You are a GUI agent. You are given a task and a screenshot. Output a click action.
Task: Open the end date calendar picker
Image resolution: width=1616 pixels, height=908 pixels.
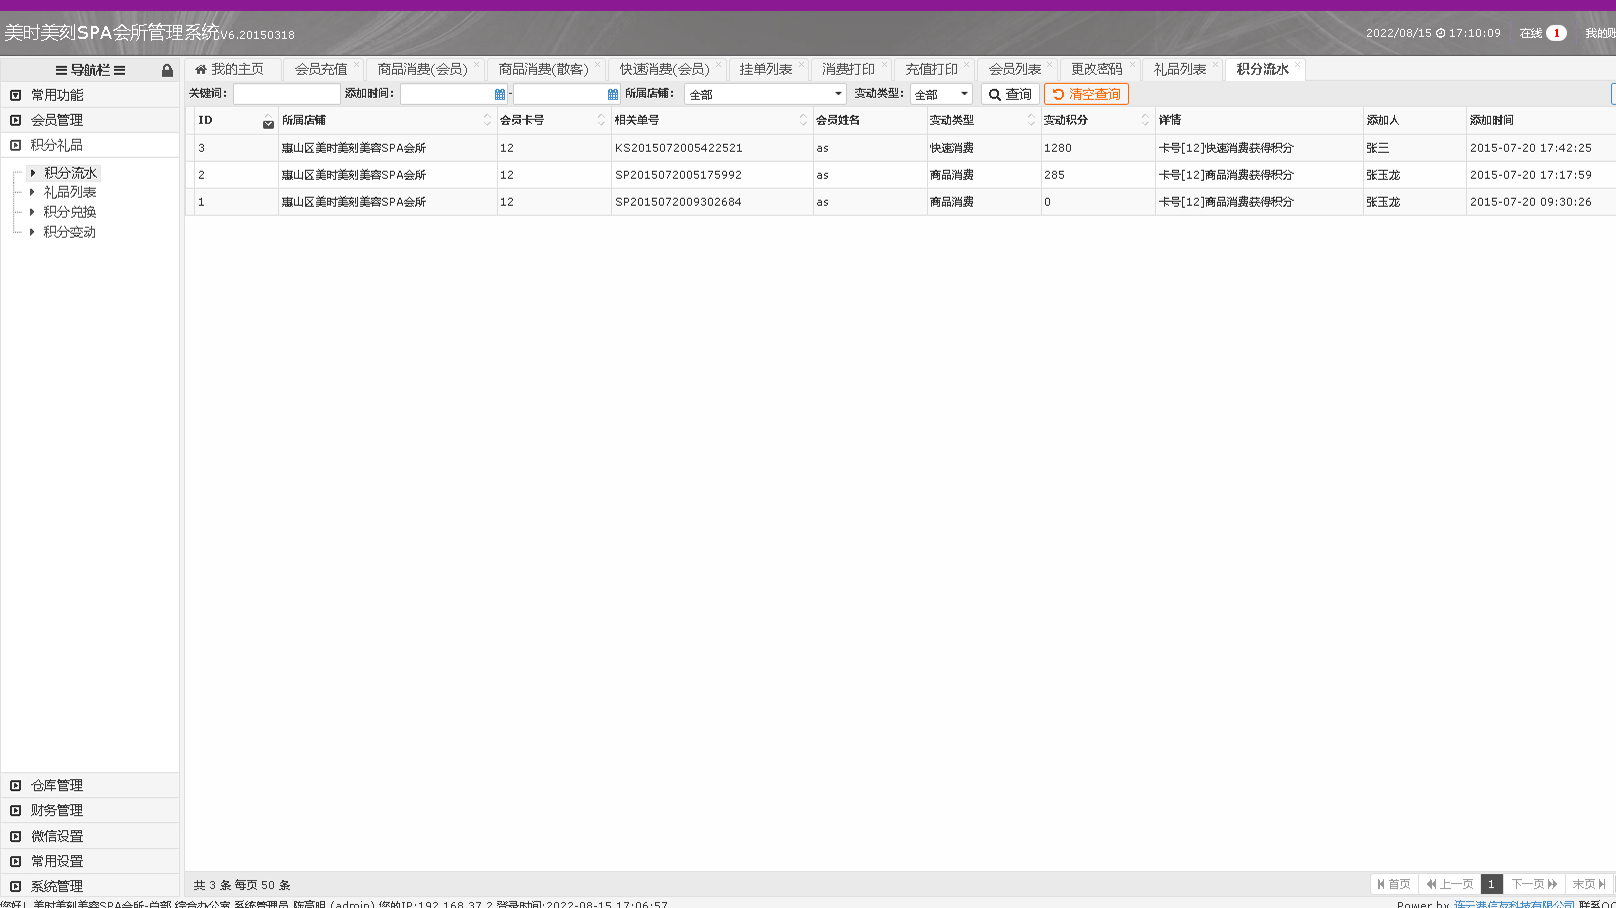613,94
